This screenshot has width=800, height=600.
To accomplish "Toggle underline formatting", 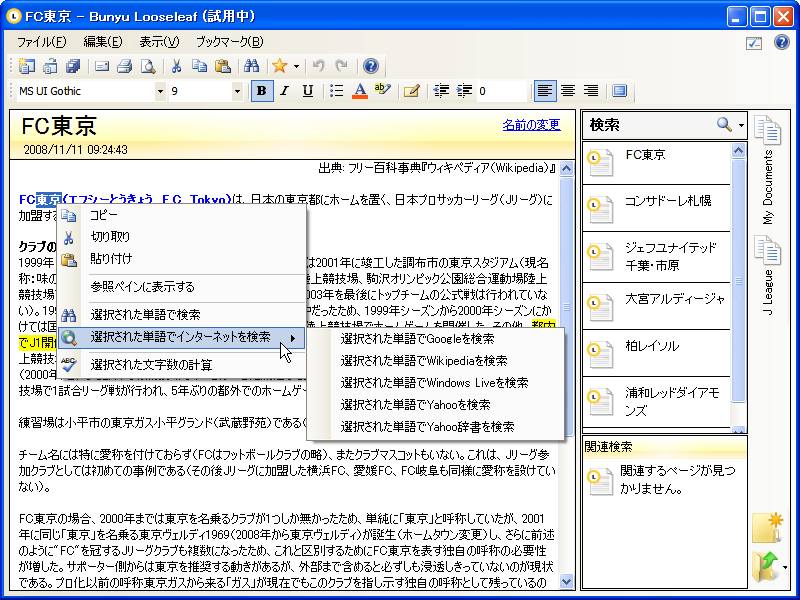I will coord(308,91).
